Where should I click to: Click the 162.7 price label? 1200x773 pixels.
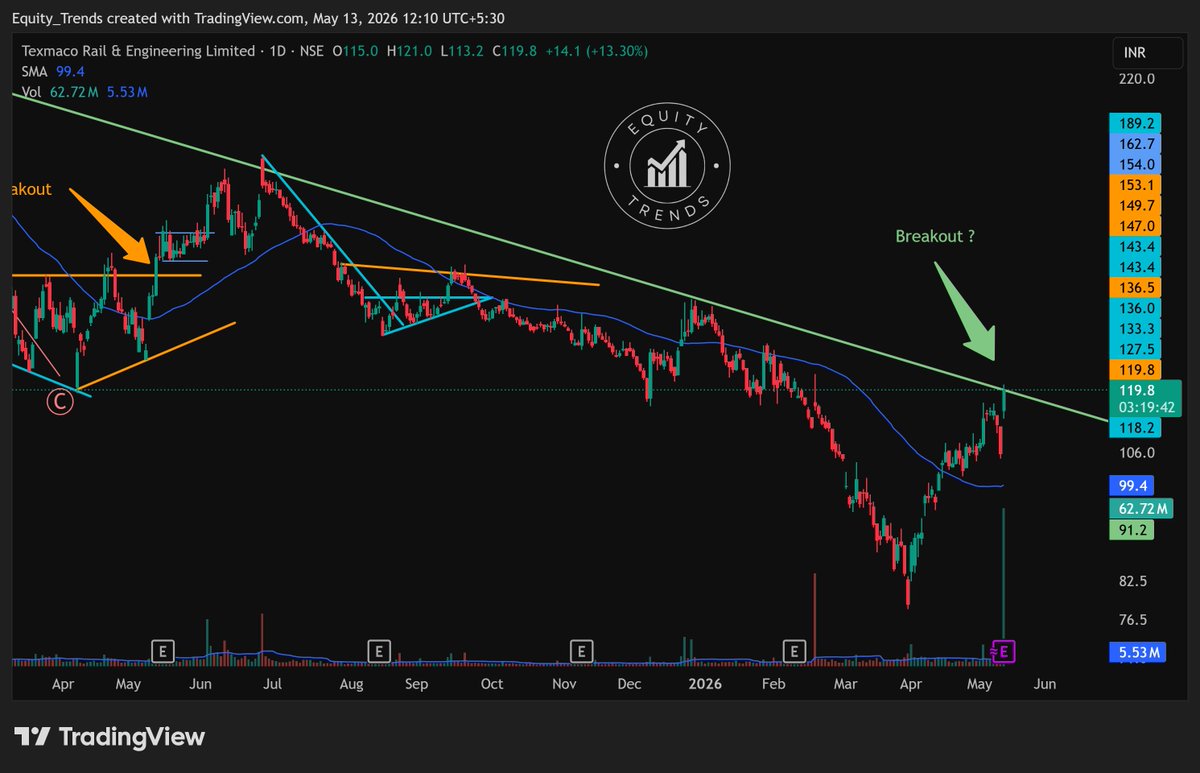[1138, 144]
